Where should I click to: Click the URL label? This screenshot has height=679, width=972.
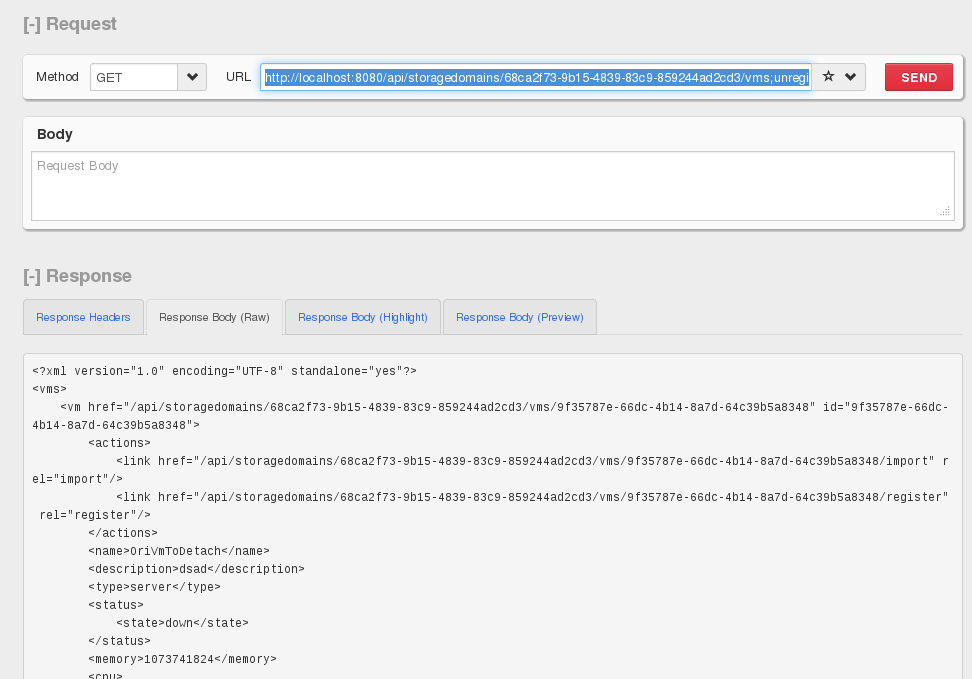(238, 77)
